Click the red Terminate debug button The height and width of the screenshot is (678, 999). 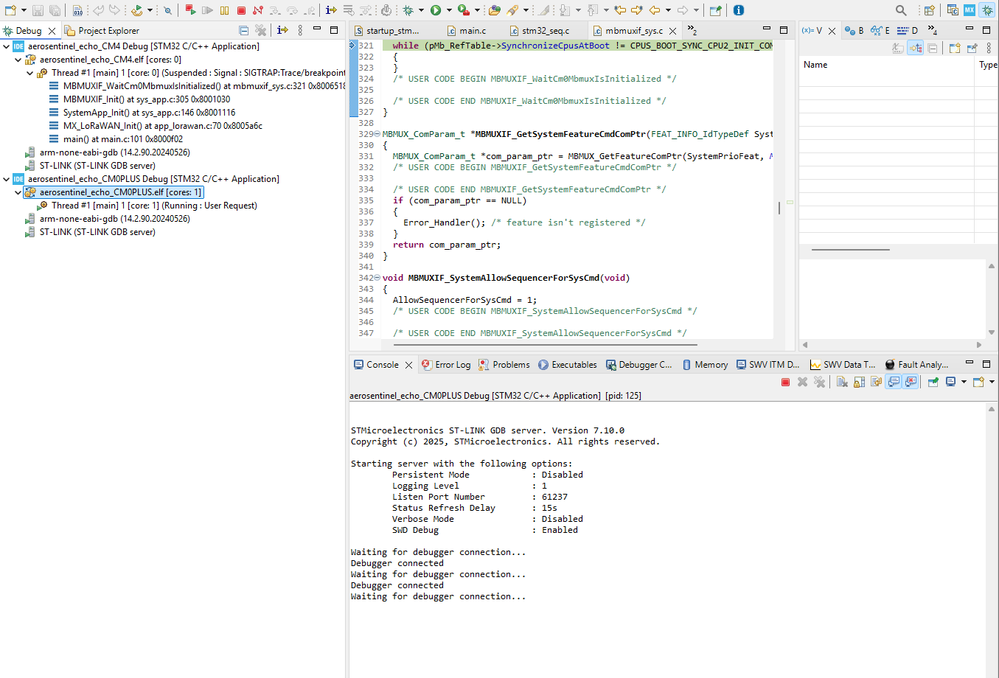[241, 10]
